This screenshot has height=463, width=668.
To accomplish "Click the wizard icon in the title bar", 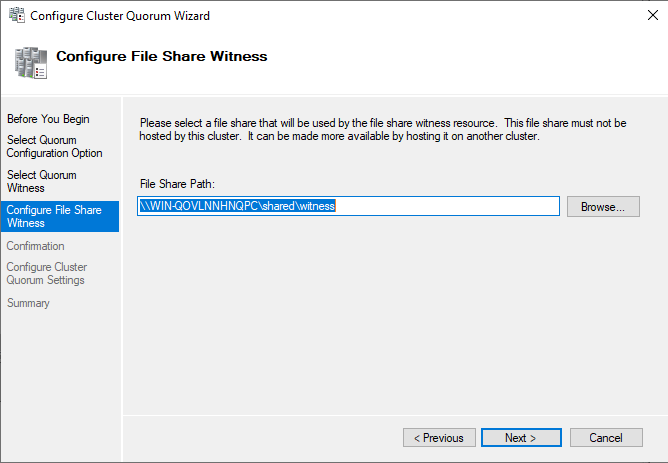I will coord(14,16).
